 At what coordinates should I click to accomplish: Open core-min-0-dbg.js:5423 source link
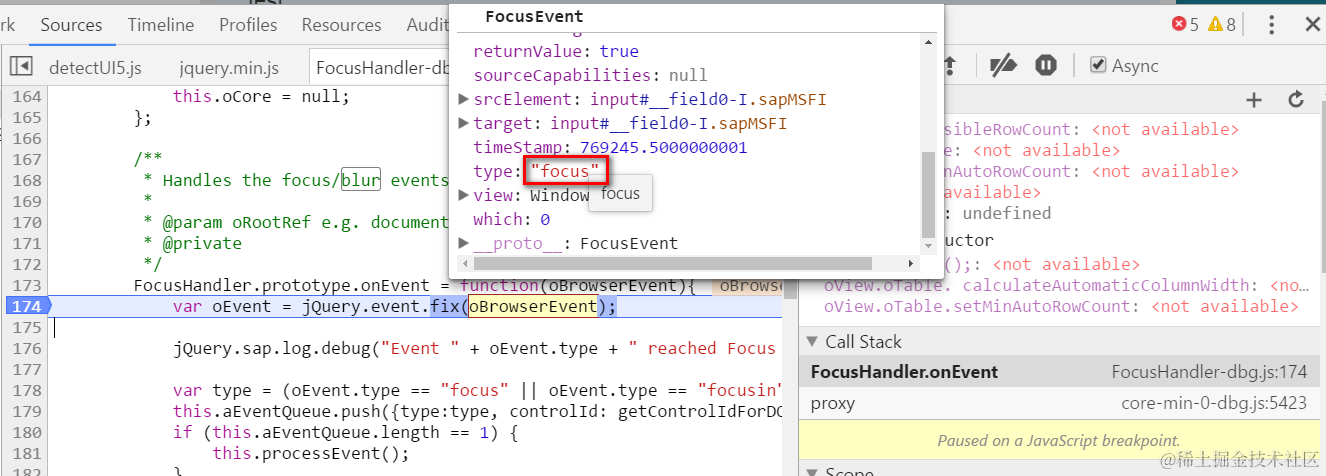click(1214, 403)
